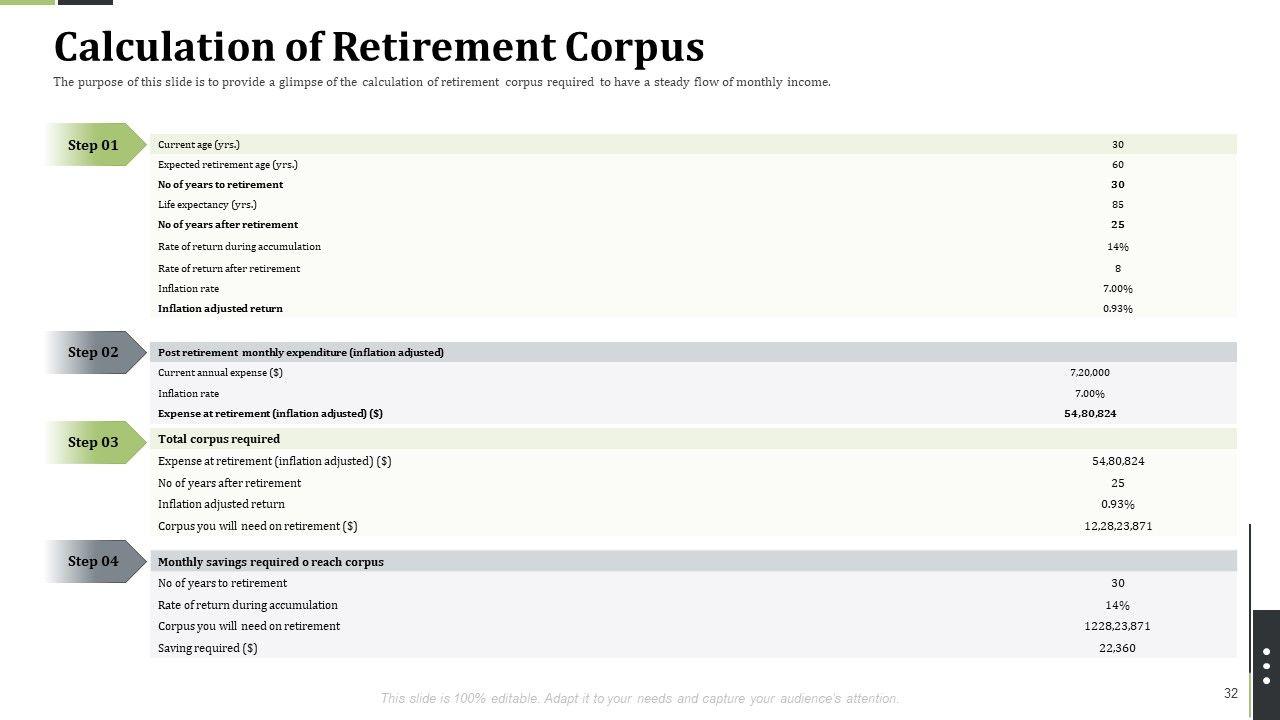Select the Expected retirement age value 60
Viewport: 1280px width, 720px height.
click(x=1117, y=164)
